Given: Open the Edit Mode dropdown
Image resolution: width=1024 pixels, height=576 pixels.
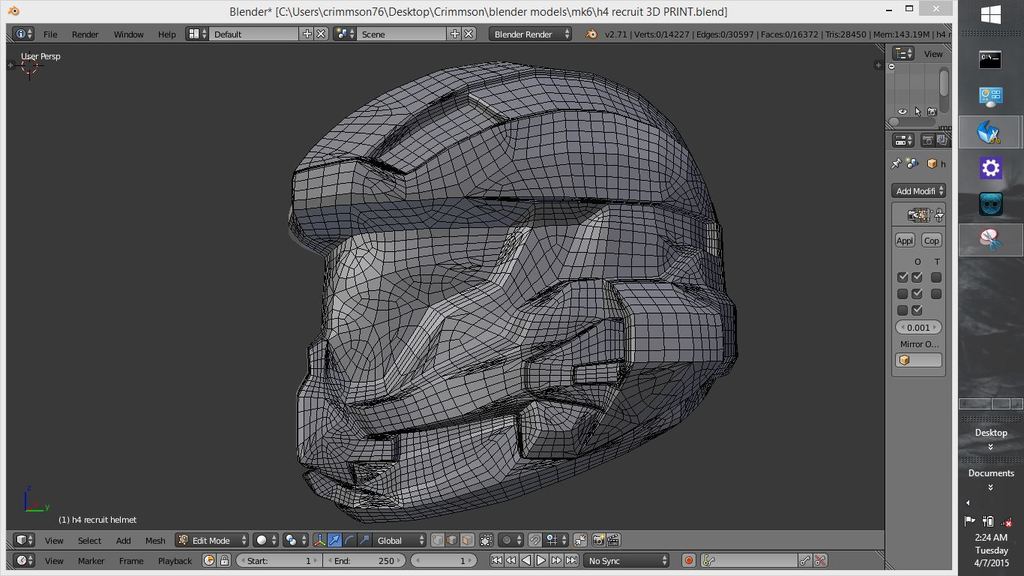Looking at the screenshot, I should [x=212, y=540].
